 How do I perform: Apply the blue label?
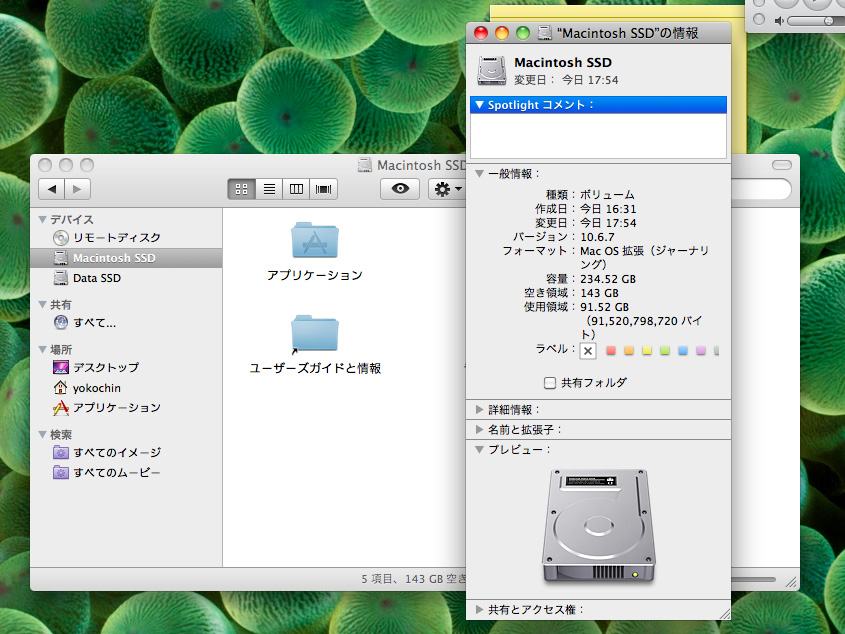coord(683,350)
